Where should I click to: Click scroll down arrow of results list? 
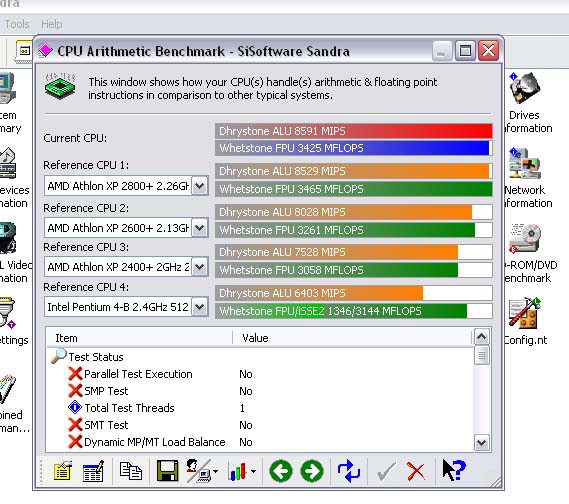(x=482, y=442)
